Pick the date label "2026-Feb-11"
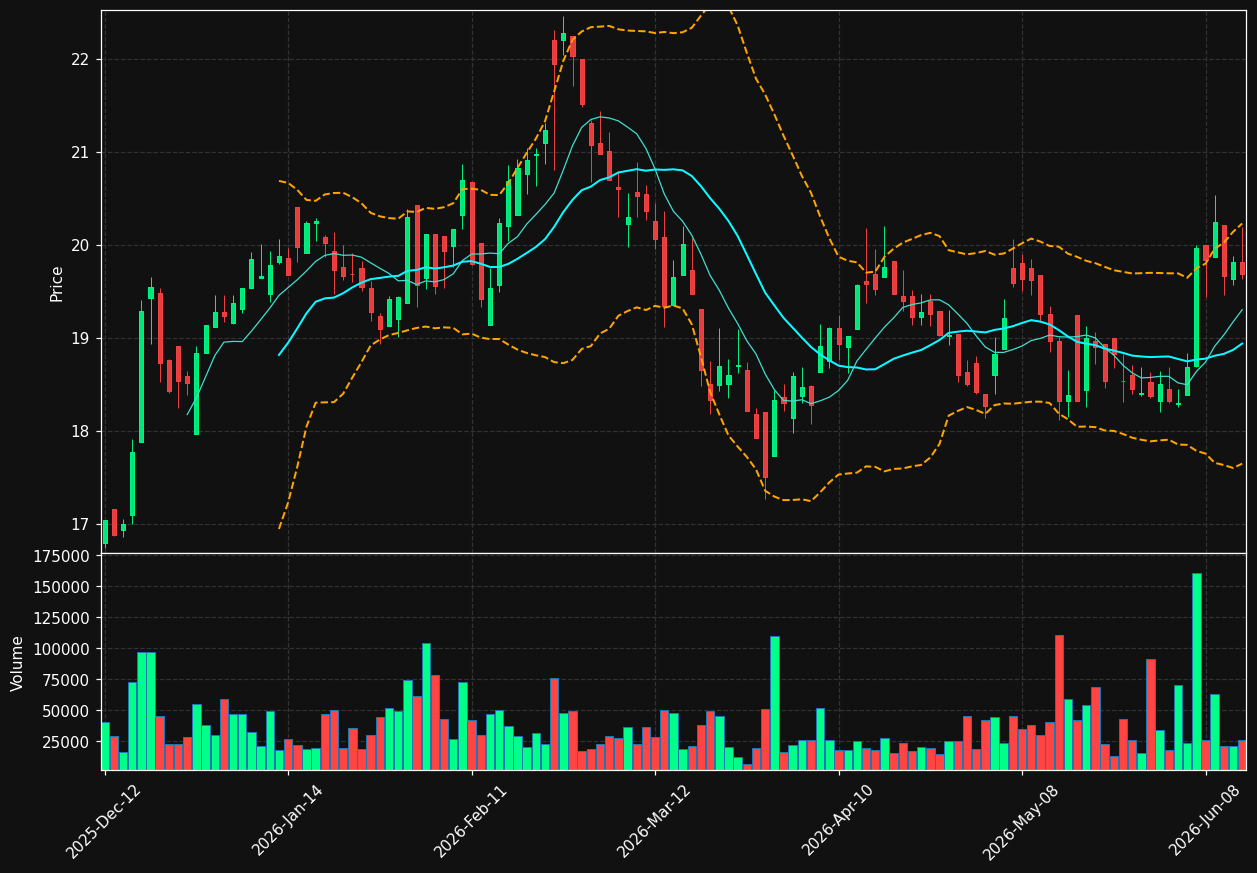 tap(471, 821)
